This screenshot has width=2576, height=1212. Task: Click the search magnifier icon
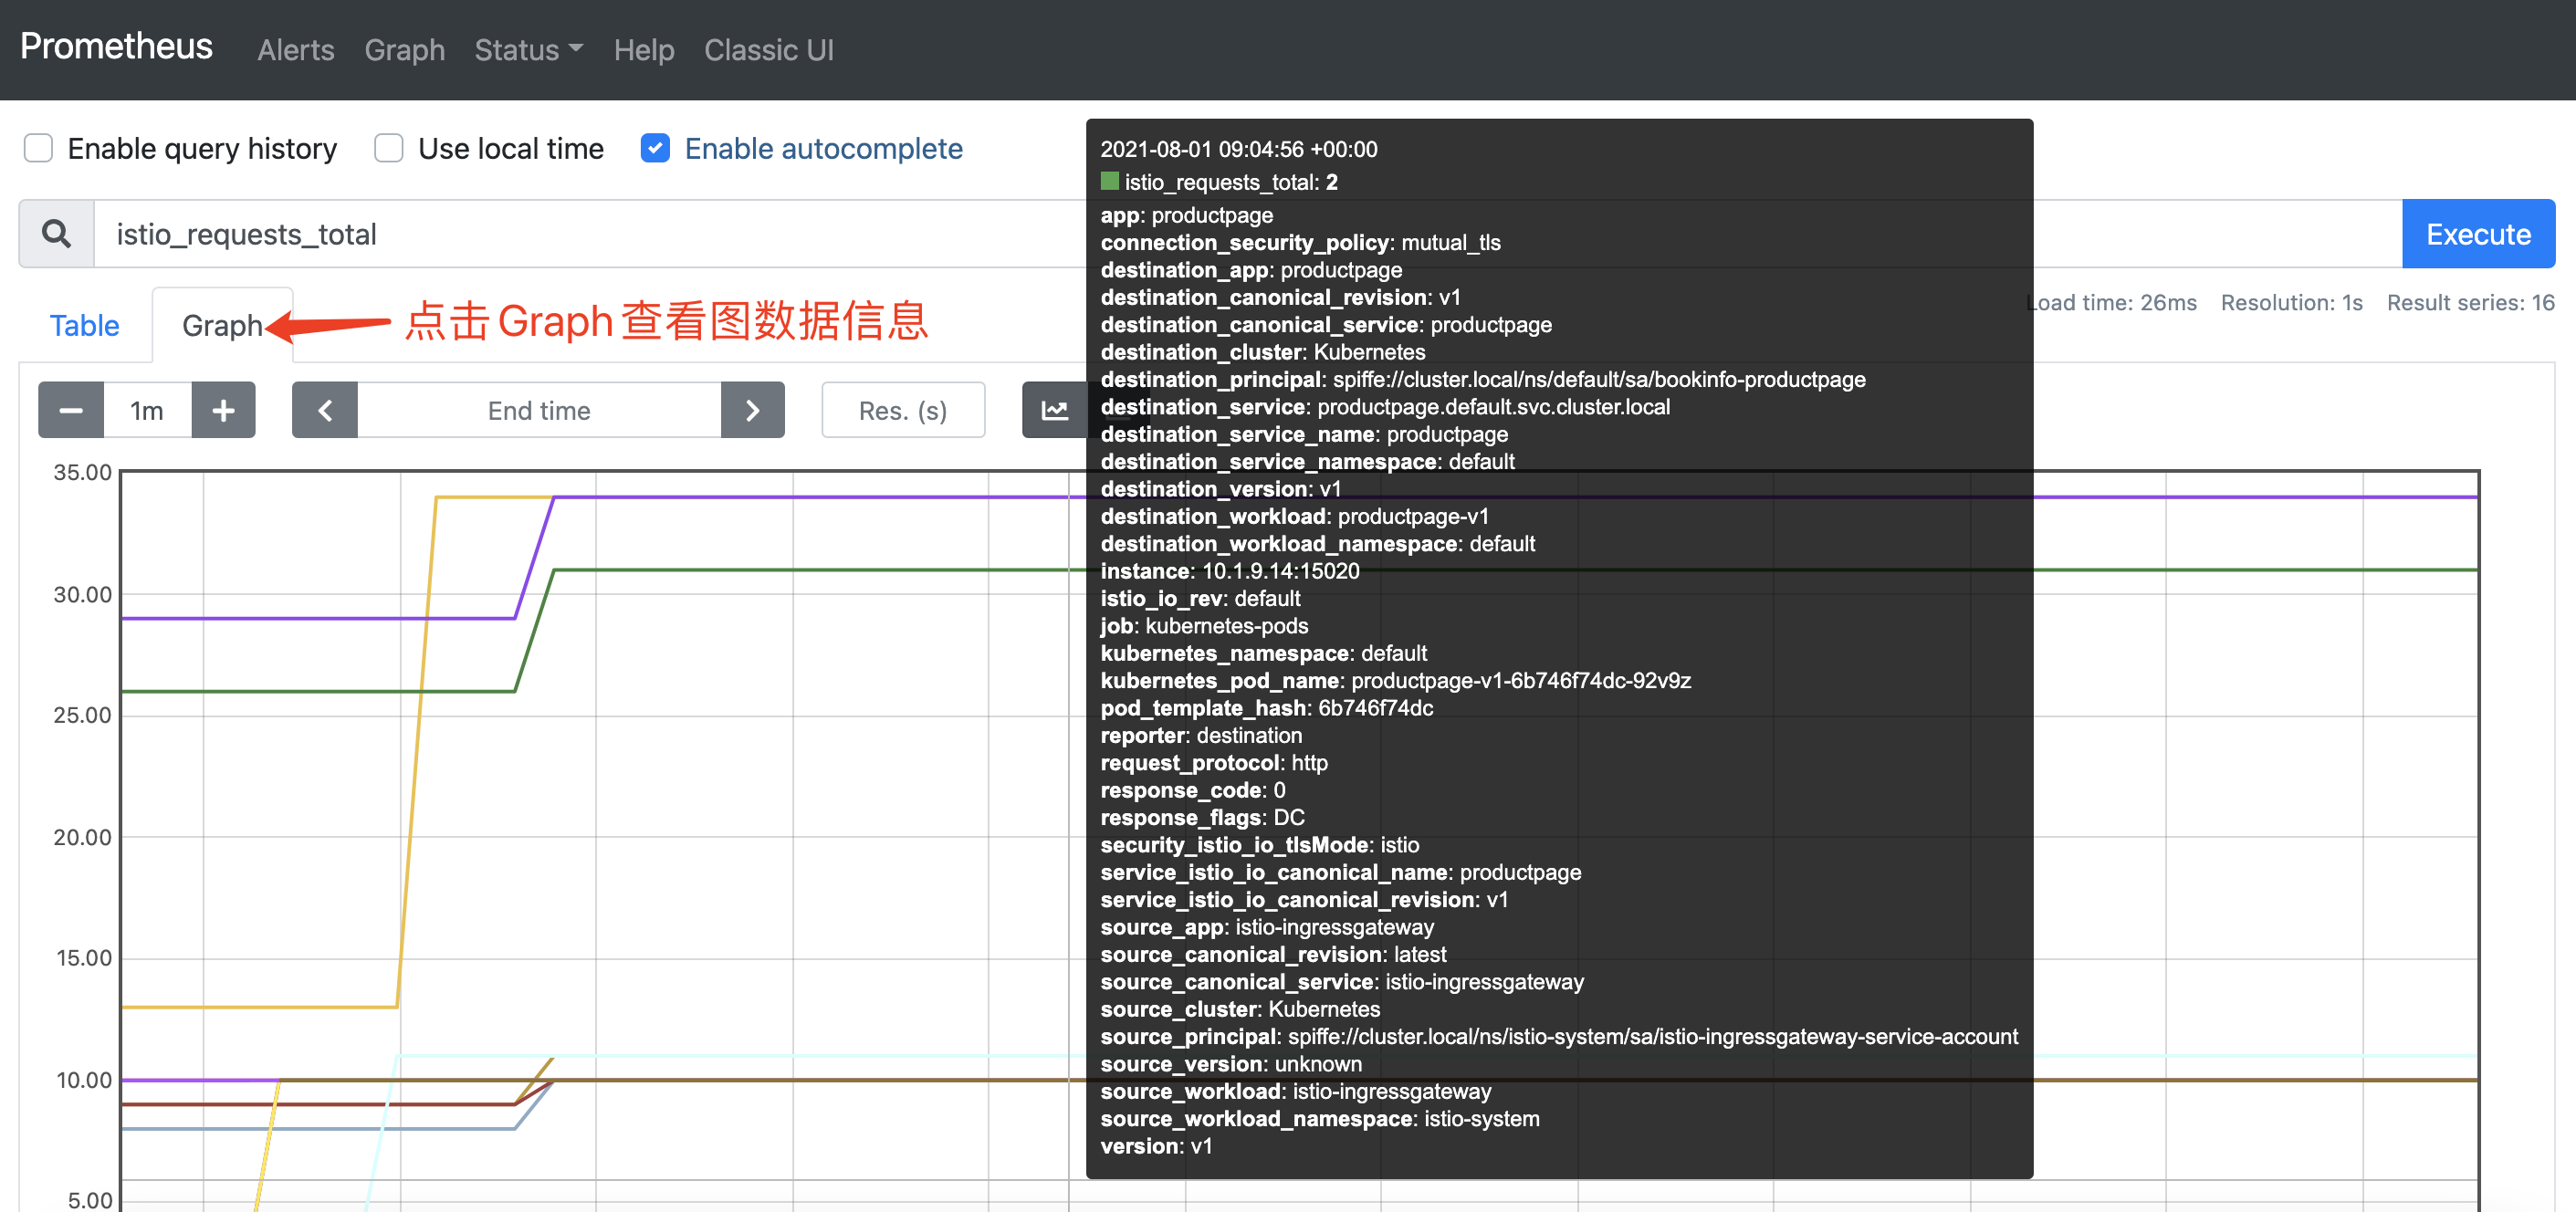click(x=56, y=234)
